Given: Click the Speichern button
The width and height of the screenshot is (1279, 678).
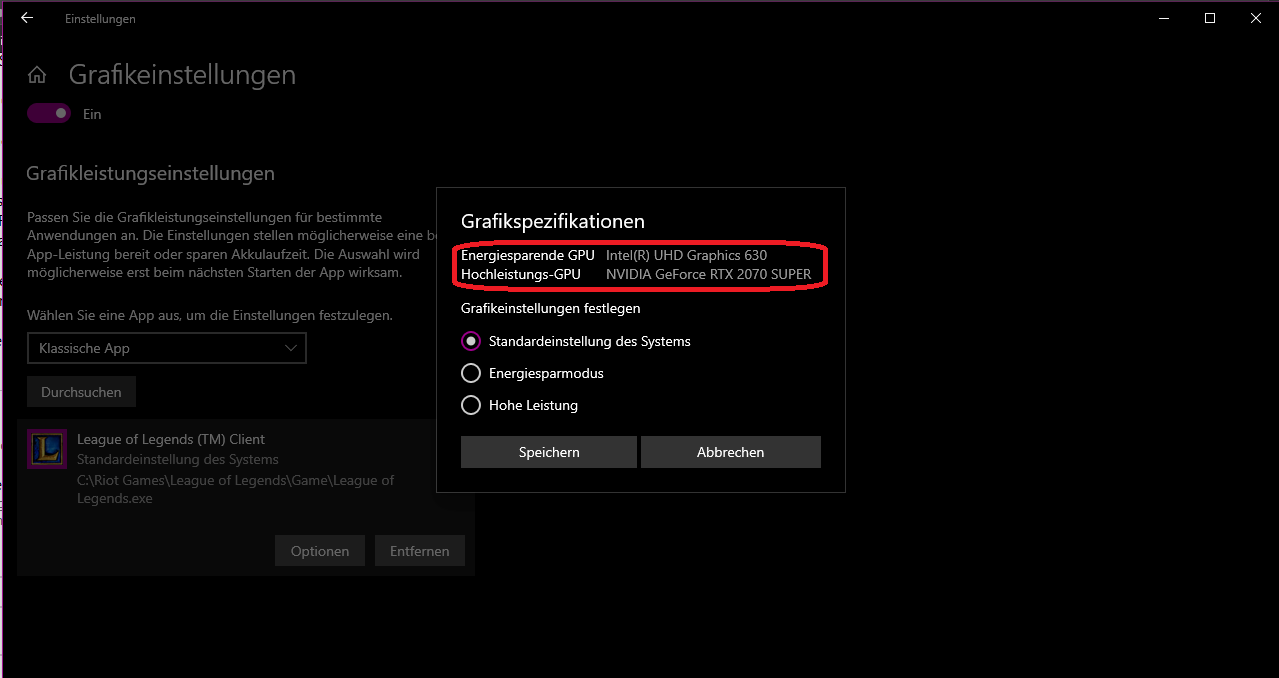Looking at the screenshot, I should (x=549, y=452).
